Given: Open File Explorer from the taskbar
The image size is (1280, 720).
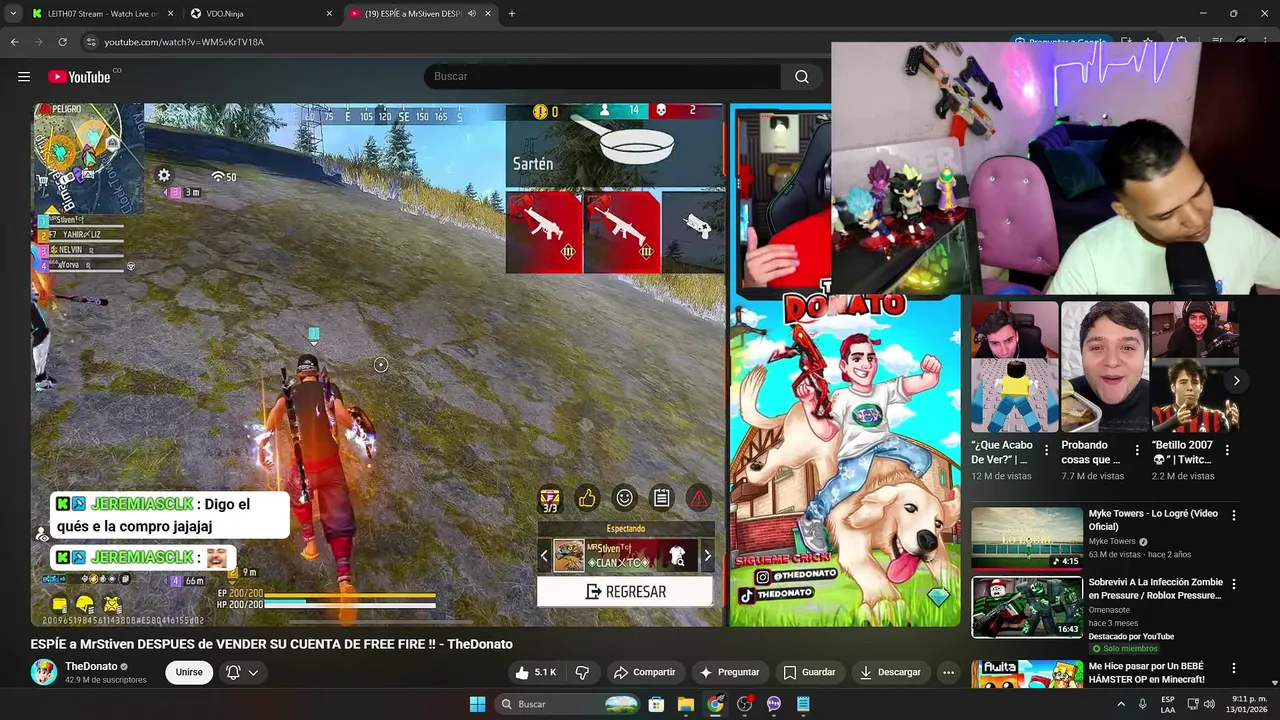Looking at the screenshot, I should [686, 704].
